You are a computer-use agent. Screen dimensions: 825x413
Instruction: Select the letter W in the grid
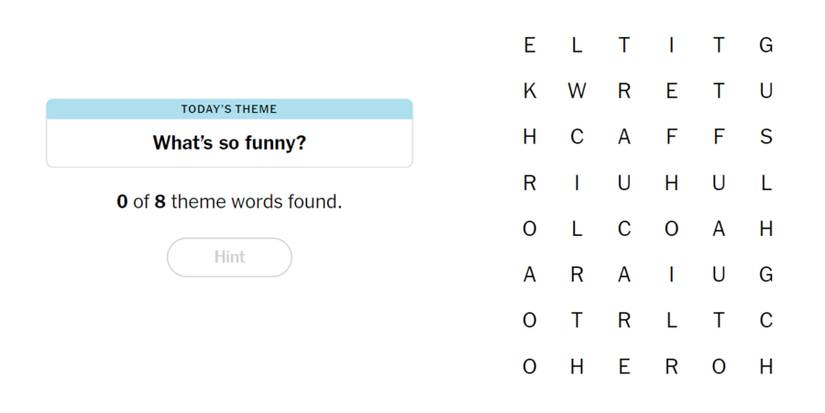pos(577,91)
